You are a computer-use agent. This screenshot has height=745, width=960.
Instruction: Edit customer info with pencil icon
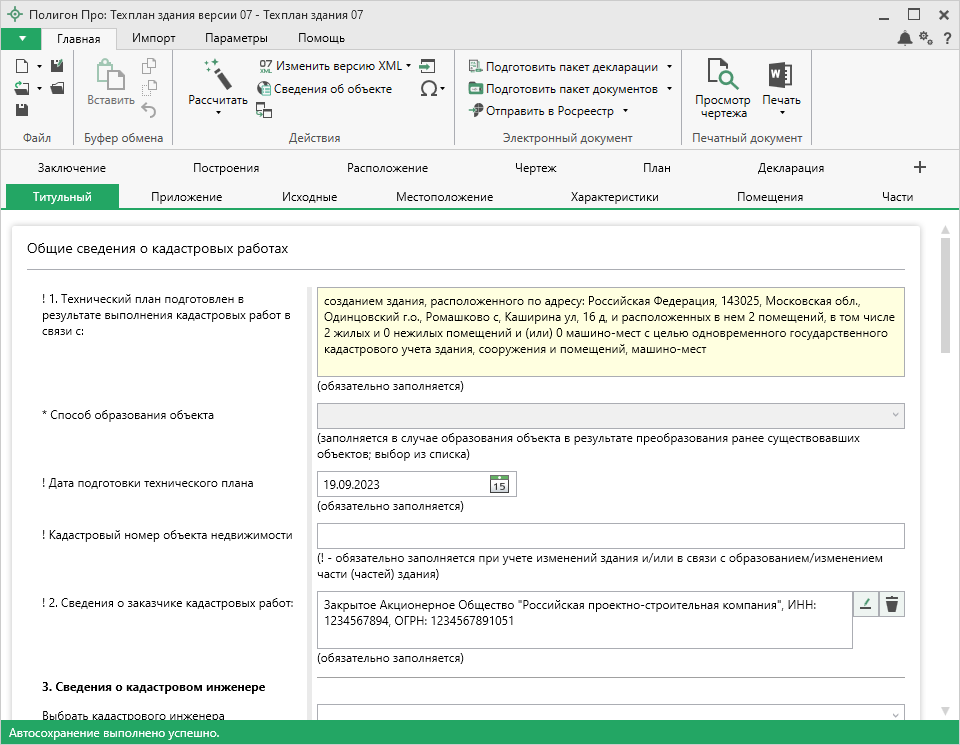[x=865, y=603]
